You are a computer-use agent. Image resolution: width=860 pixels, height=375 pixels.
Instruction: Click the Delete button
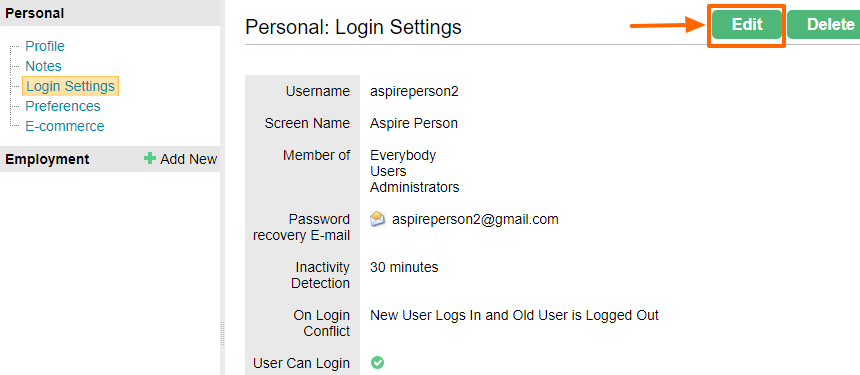(x=824, y=25)
